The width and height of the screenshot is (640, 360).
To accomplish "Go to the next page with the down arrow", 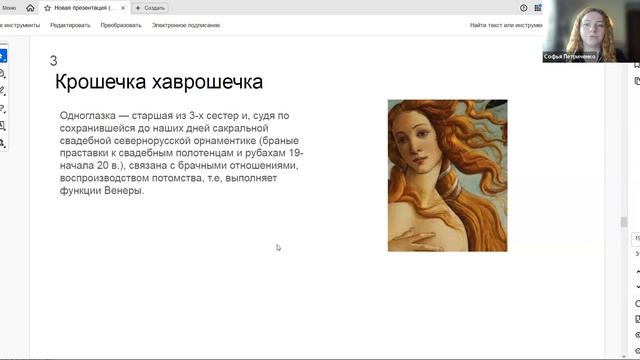I will tap(638, 287).
